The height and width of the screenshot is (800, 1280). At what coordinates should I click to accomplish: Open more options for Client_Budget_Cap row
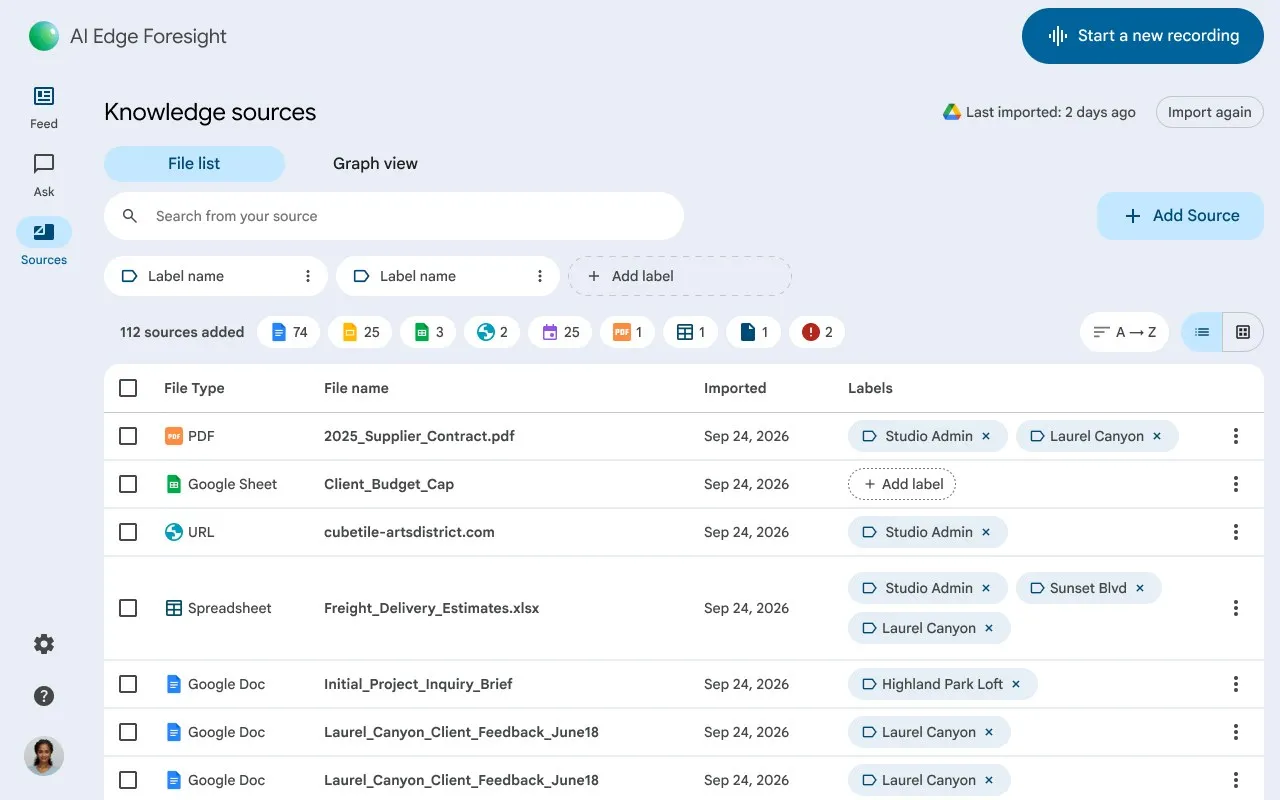point(1236,484)
